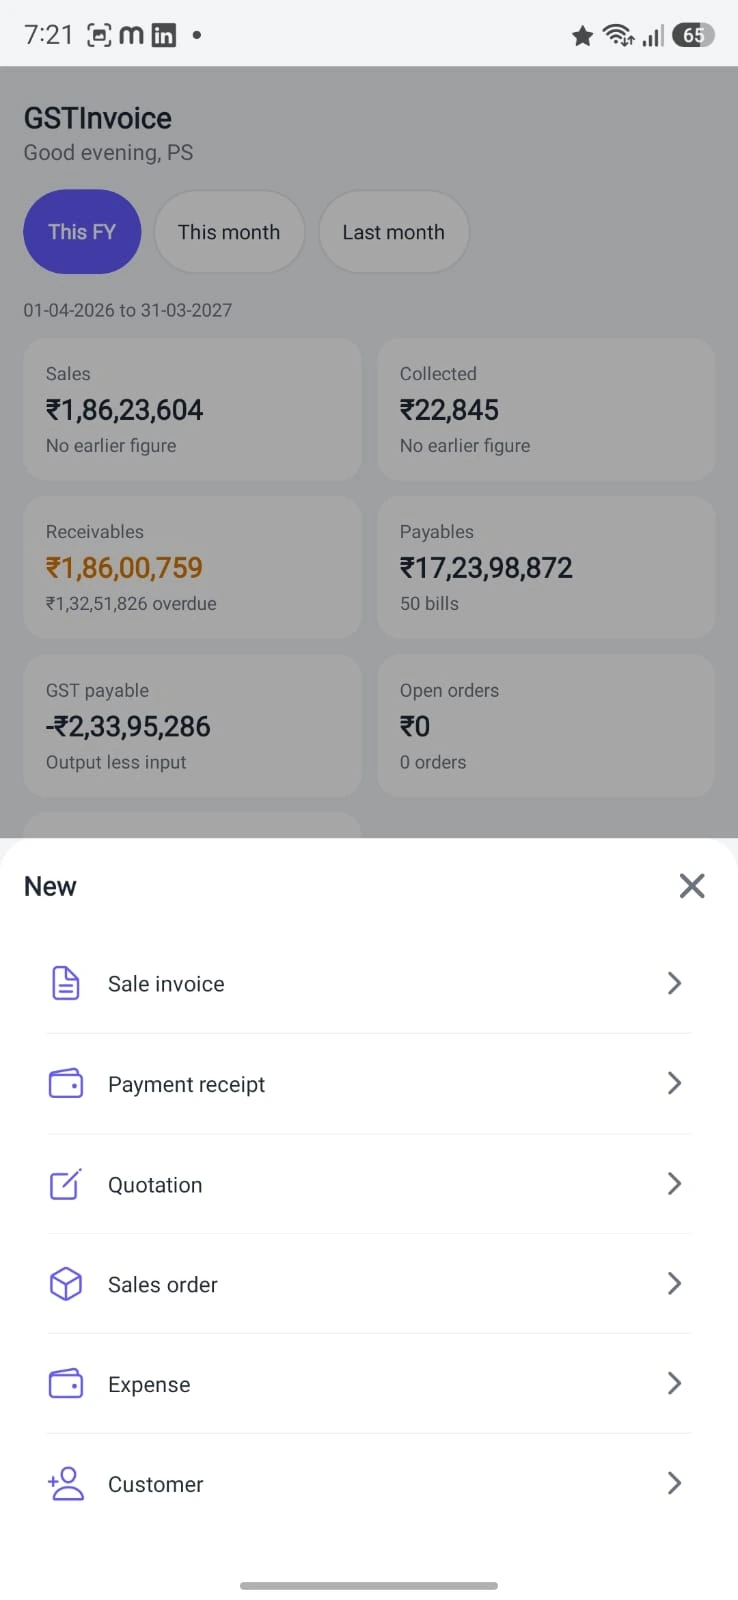
Task: Tap the Payment receipt wallet icon
Action: point(66,1083)
